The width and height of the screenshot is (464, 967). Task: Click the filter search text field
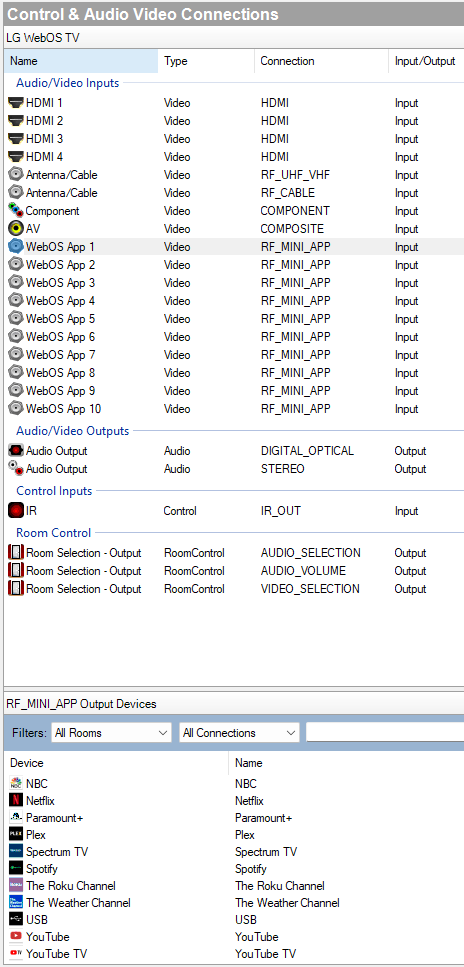click(x=385, y=733)
